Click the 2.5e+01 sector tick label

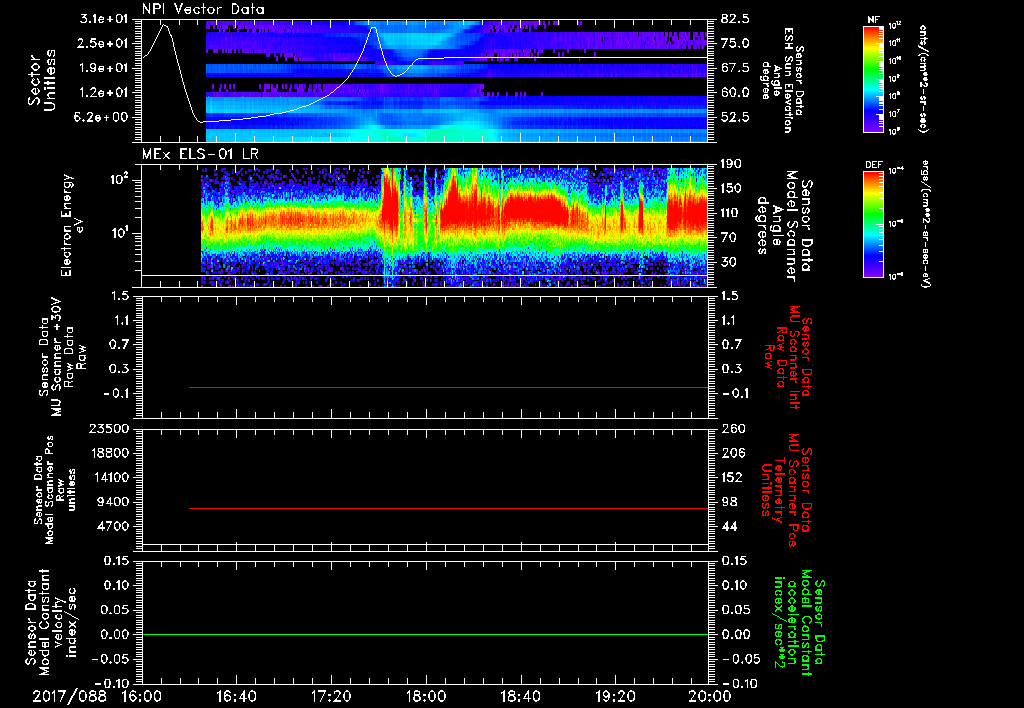(103, 43)
